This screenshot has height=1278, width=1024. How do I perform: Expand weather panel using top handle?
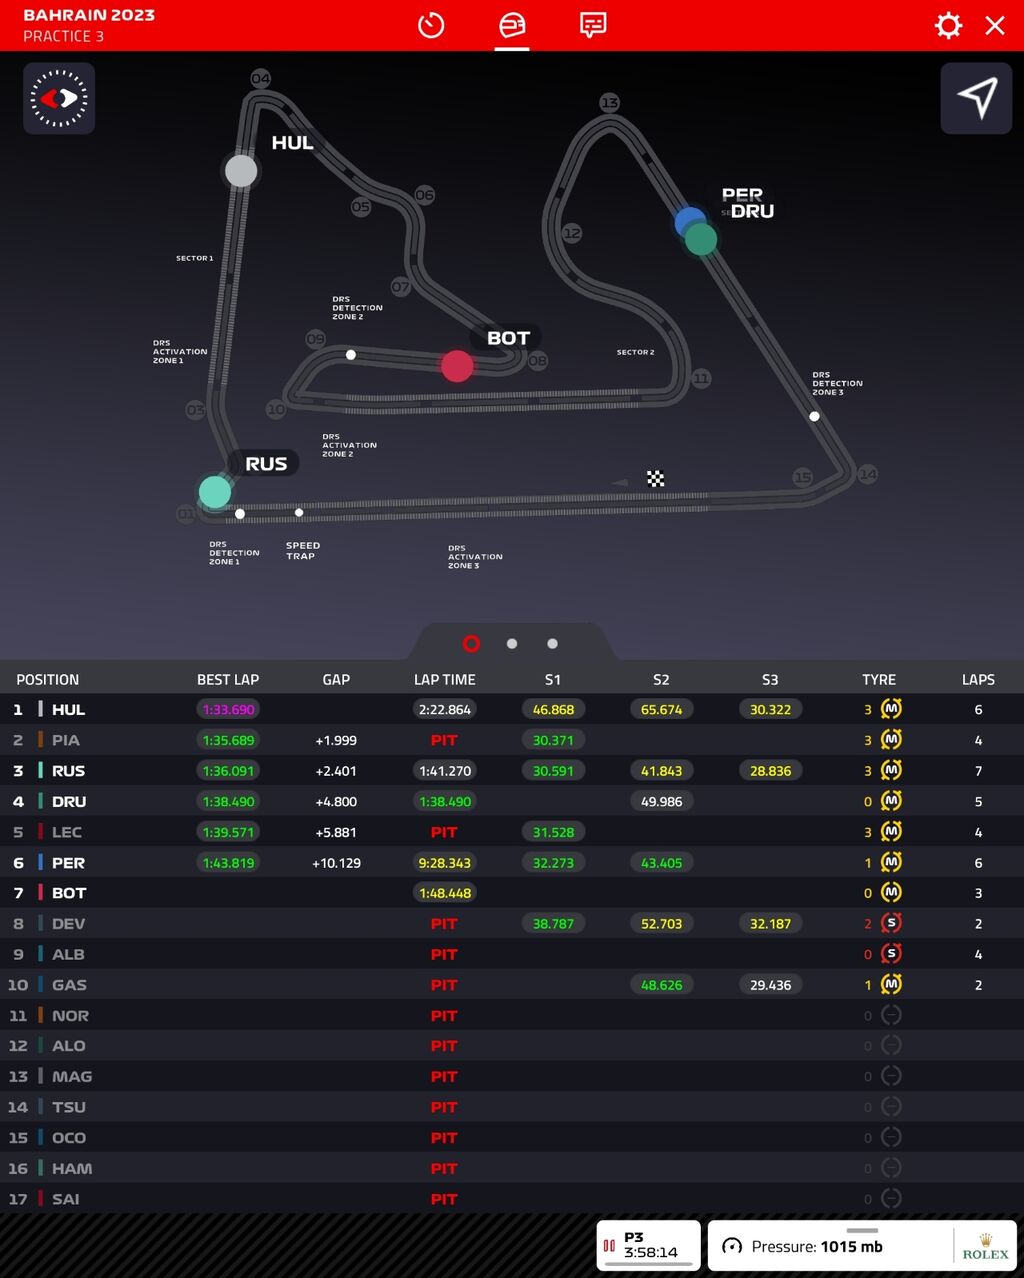(862, 1231)
